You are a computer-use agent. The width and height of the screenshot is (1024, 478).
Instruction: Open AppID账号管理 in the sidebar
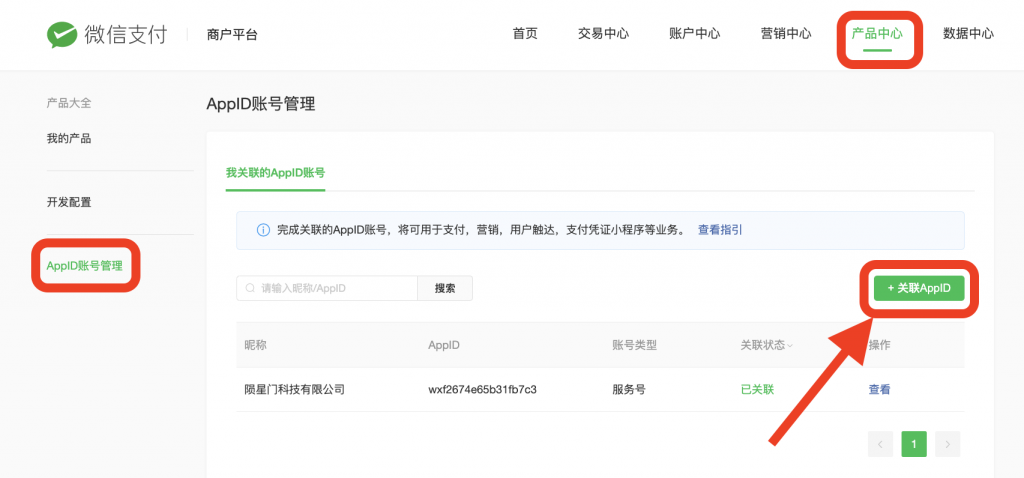[84, 266]
